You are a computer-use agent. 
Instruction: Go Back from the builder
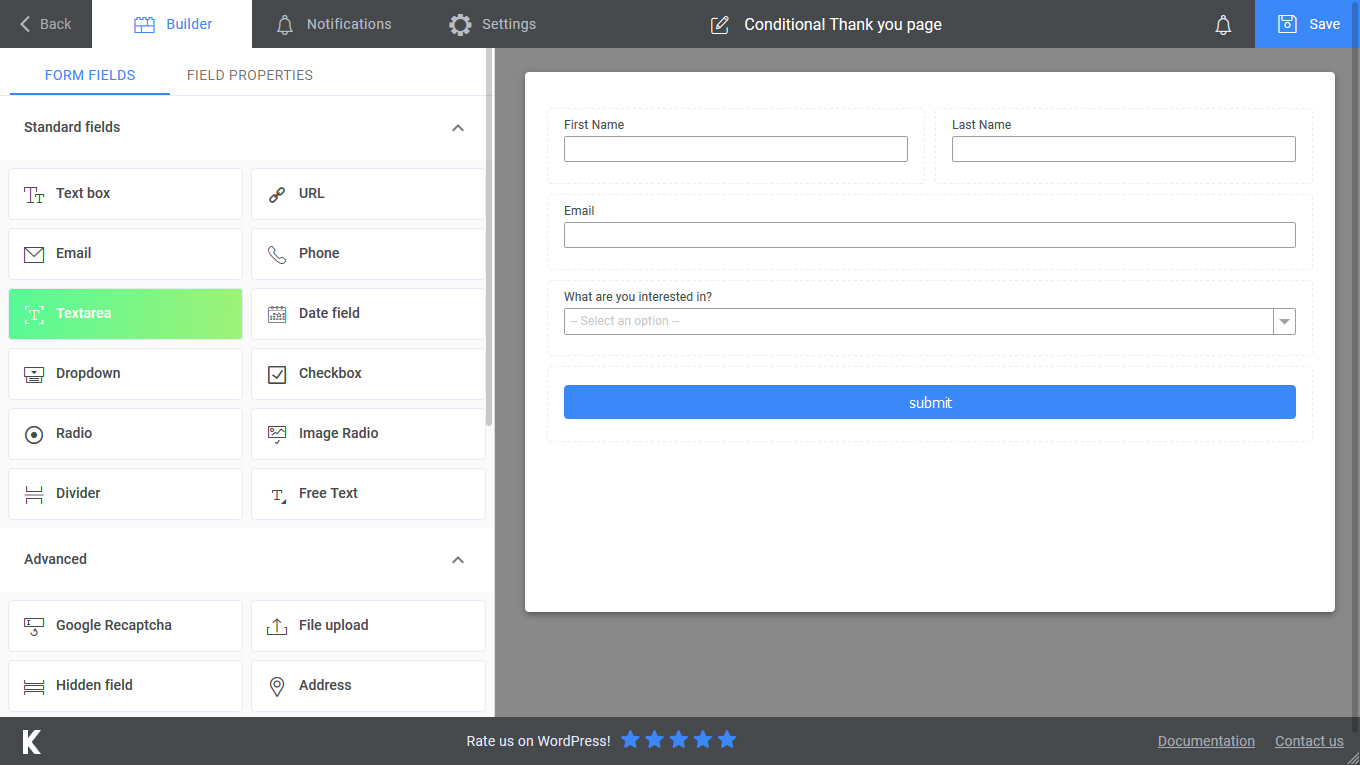pos(46,24)
